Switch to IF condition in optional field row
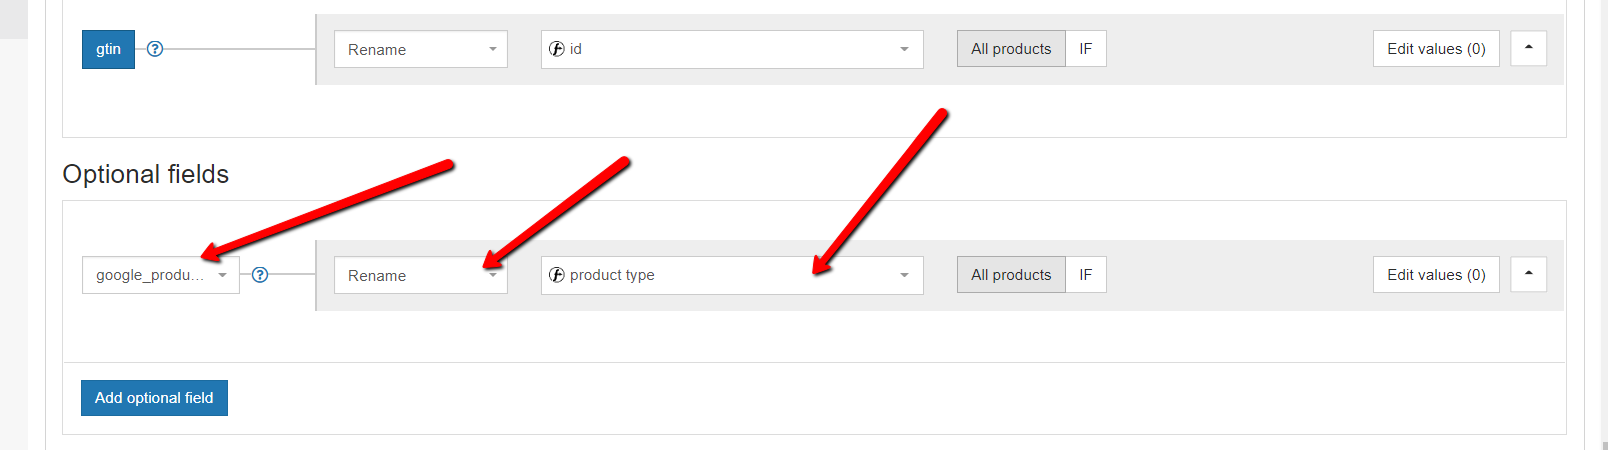1608x450 pixels. (1086, 275)
